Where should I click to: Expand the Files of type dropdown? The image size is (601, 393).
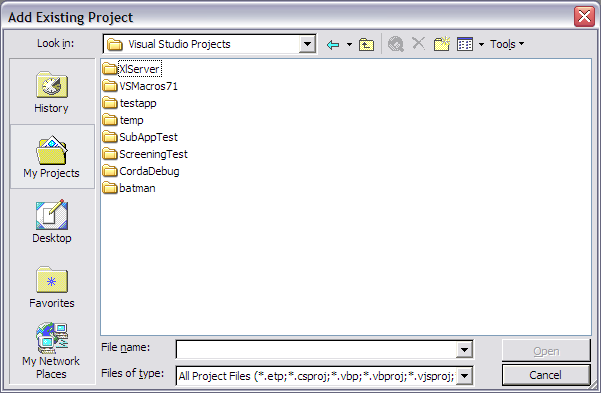[x=464, y=376]
